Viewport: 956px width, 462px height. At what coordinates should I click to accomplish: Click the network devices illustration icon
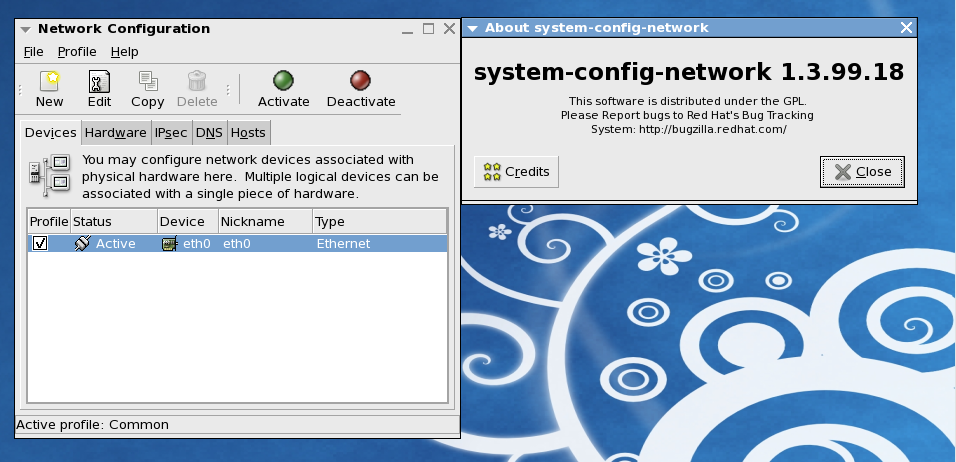[x=50, y=175]
